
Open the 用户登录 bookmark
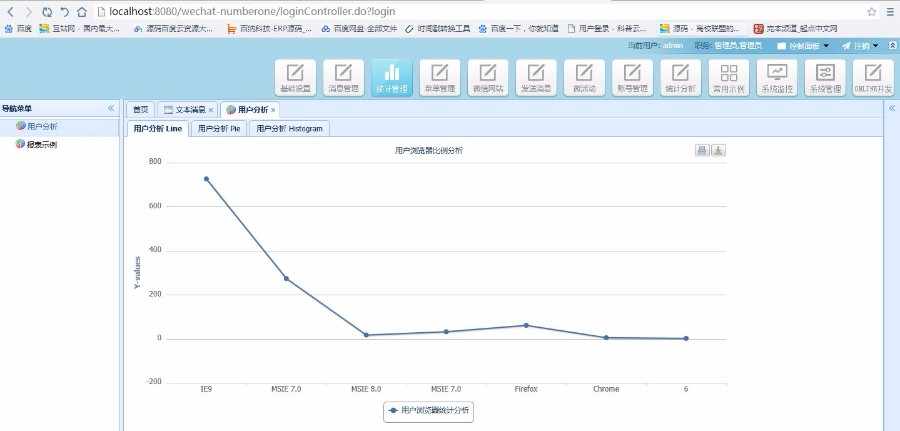(607, 29)
